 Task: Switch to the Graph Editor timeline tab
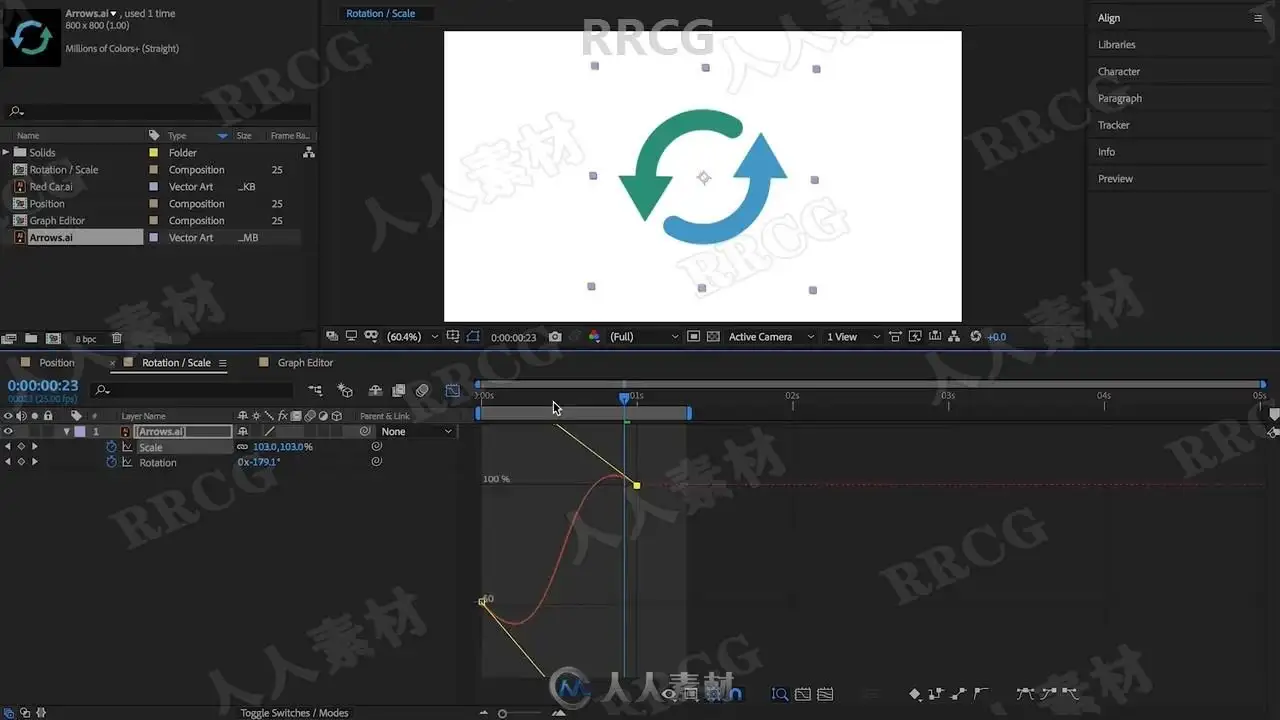(305, 363)
